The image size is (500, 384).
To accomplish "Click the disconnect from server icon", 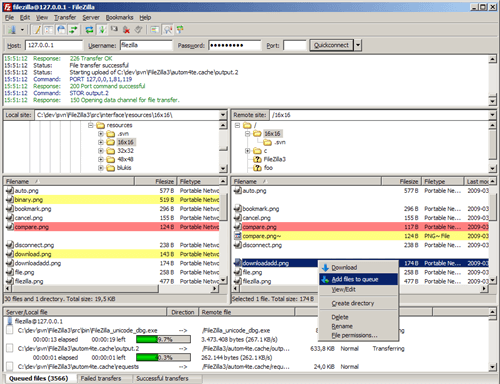I will (126, 30).
